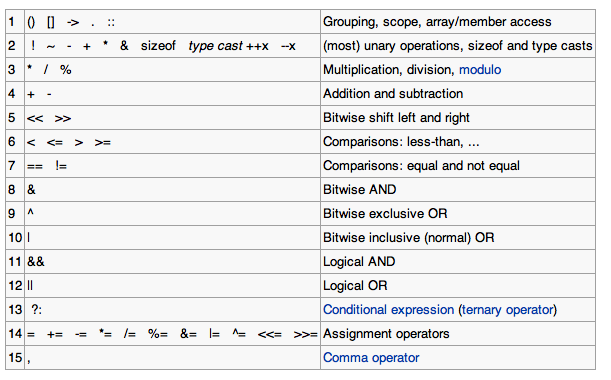Open the Conditional expression link
Viewport: 611px width, 380px height.
388,310
